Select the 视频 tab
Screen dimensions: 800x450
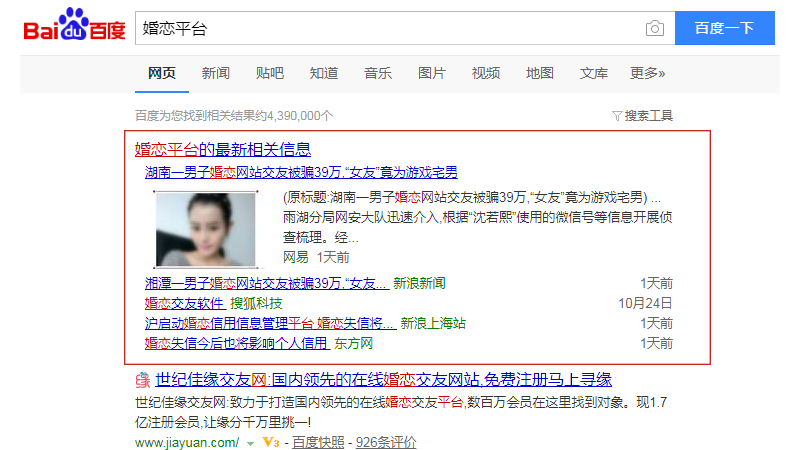[x=486, y=73]
